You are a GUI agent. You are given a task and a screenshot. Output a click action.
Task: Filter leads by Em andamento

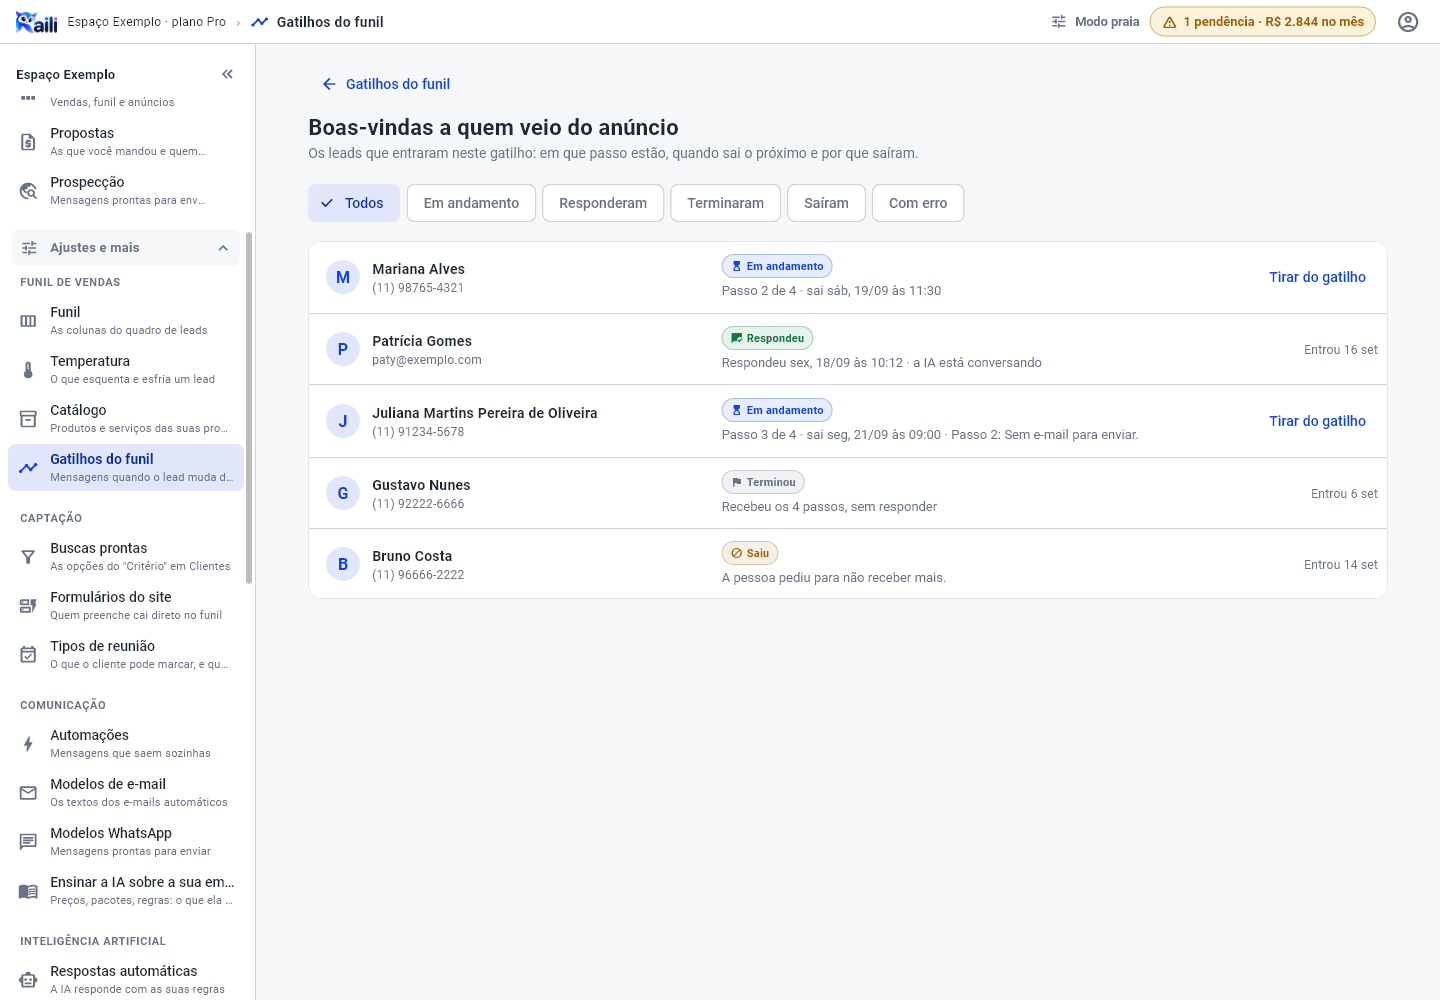471,203
